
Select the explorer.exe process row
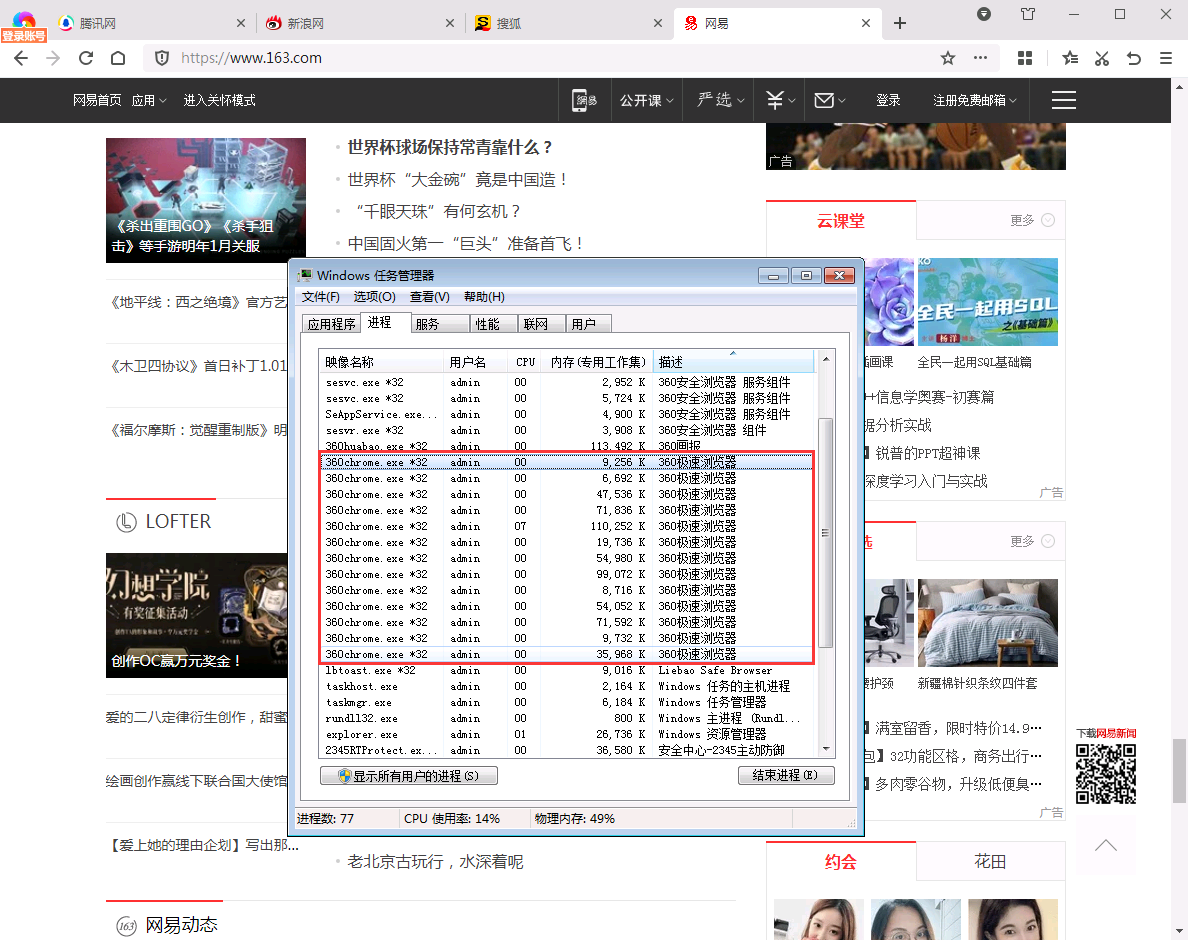pyautogui.click(x=567, y=734)
